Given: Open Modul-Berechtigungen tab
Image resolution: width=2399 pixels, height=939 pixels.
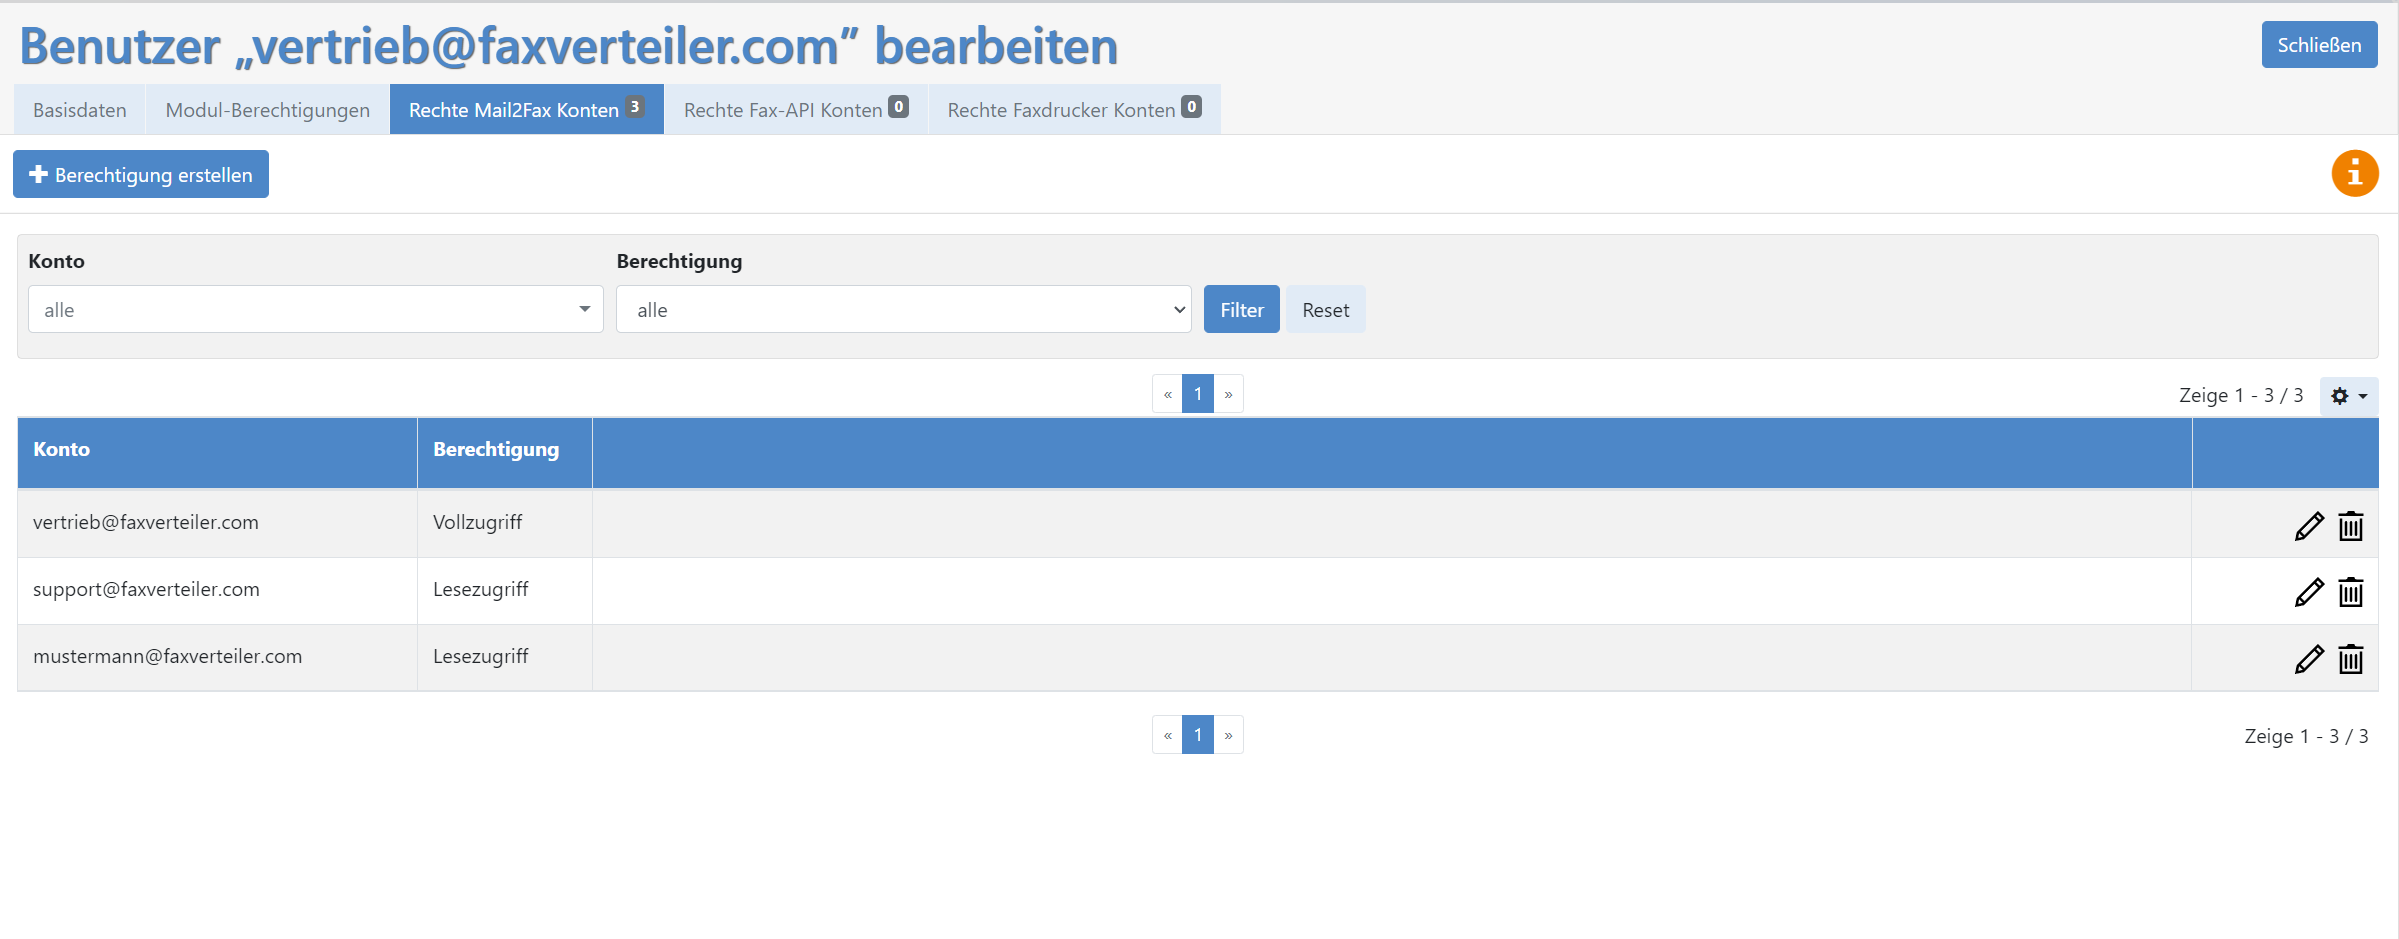Looking at the screenshot, I should (x=267, y=110).
